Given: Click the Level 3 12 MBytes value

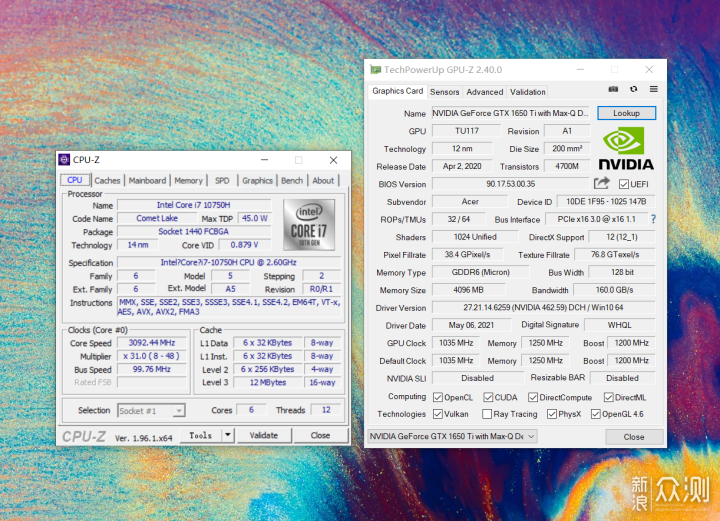Looking at the screenshot, I should click(x=268, y=382).
